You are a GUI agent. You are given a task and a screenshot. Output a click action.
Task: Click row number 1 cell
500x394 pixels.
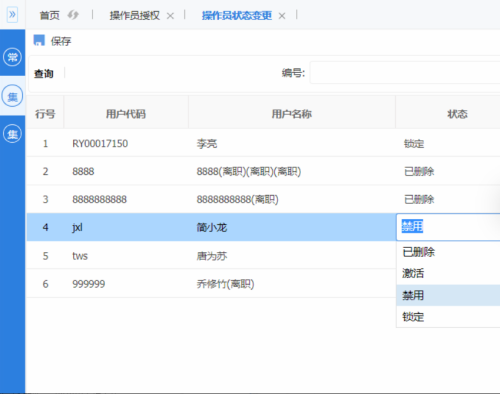point(45,144)
